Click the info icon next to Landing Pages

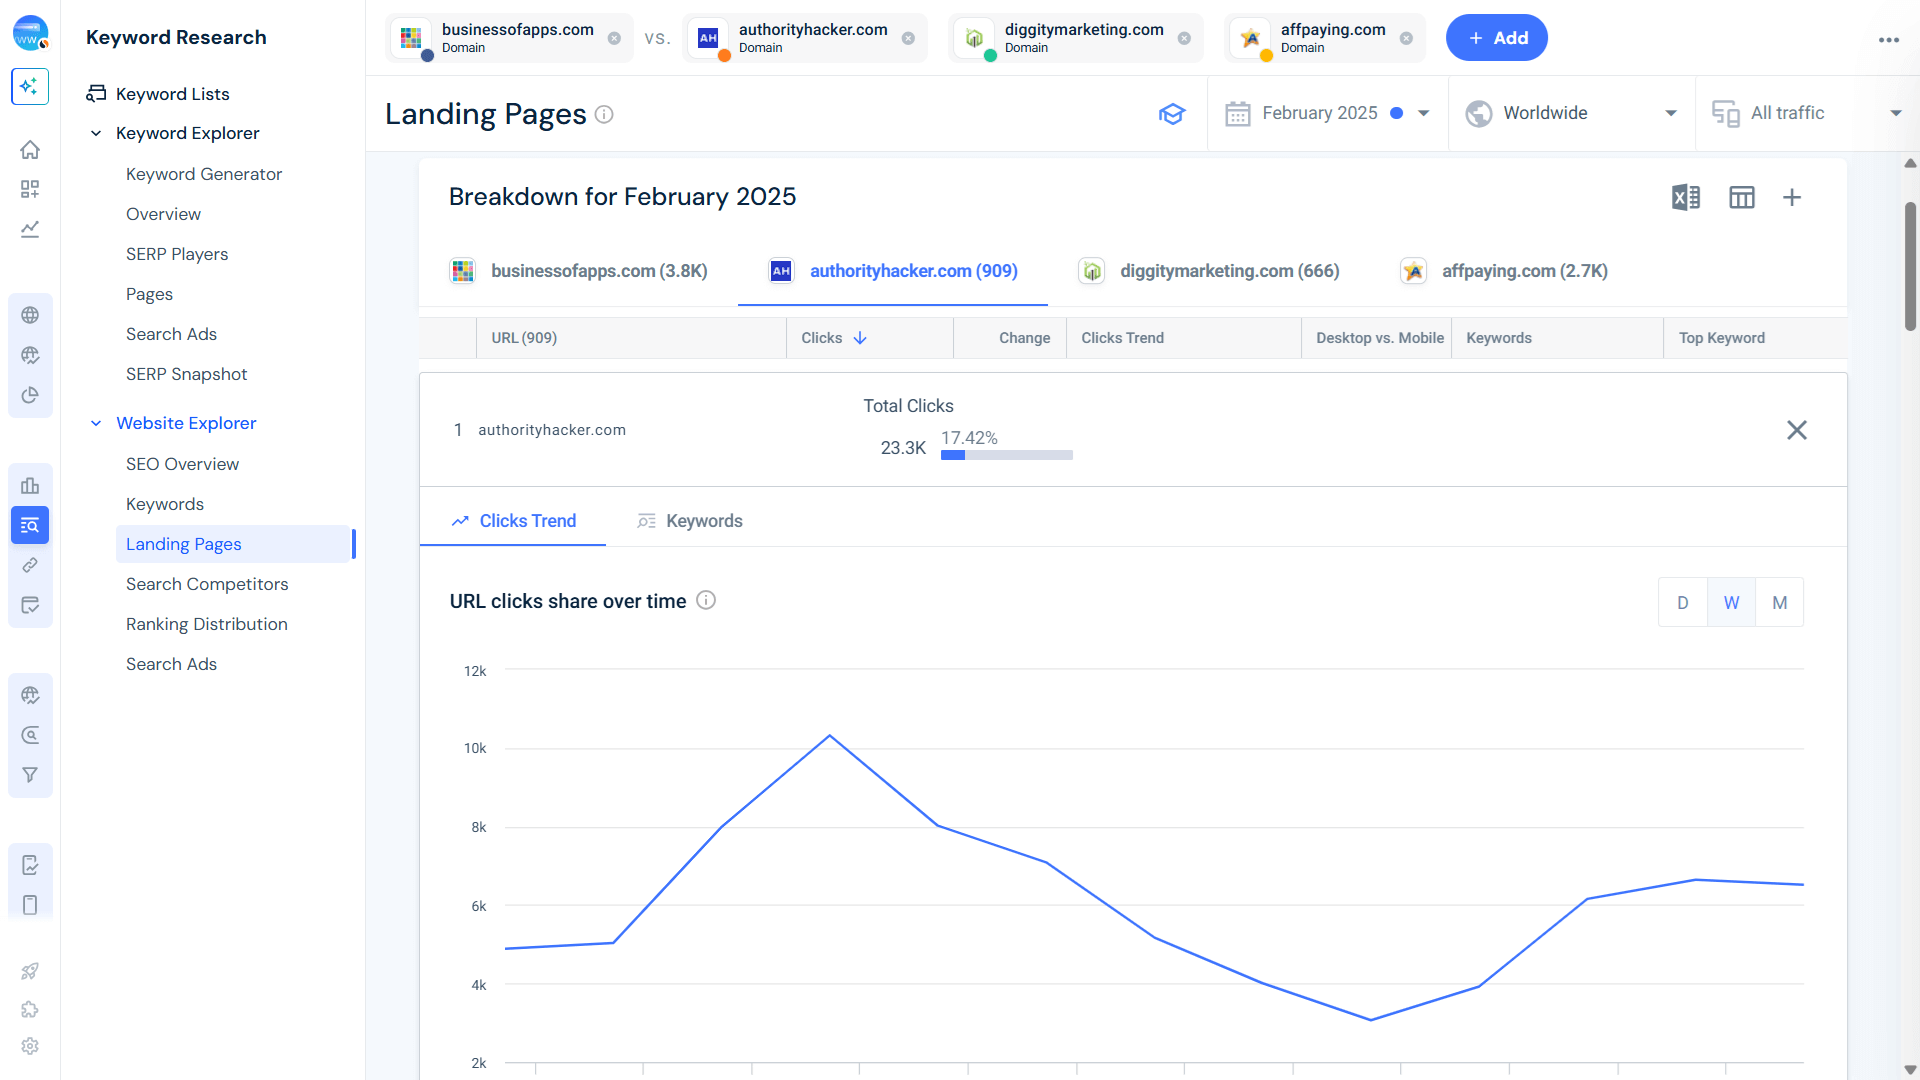point(604,114)
